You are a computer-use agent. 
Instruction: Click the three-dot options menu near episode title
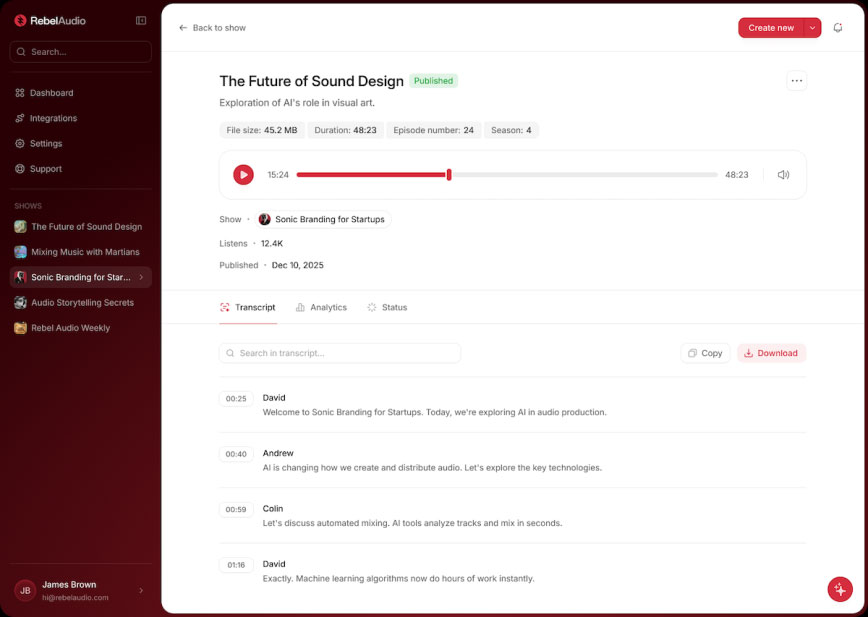click(796, 80)
